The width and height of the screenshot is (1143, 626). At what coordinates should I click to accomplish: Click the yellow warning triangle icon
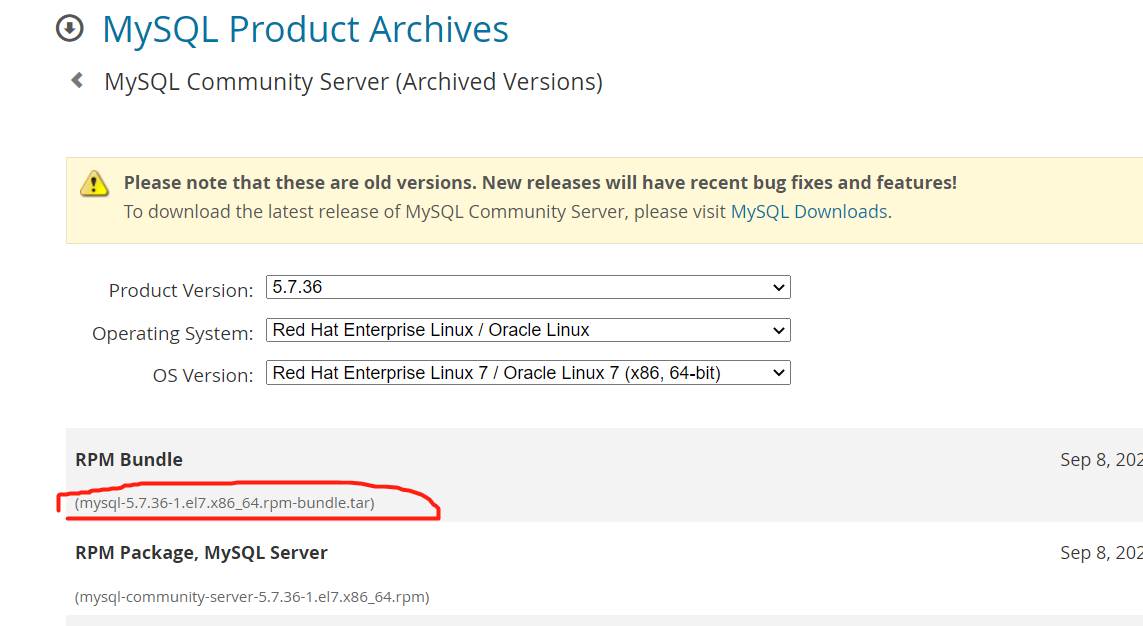94,183
